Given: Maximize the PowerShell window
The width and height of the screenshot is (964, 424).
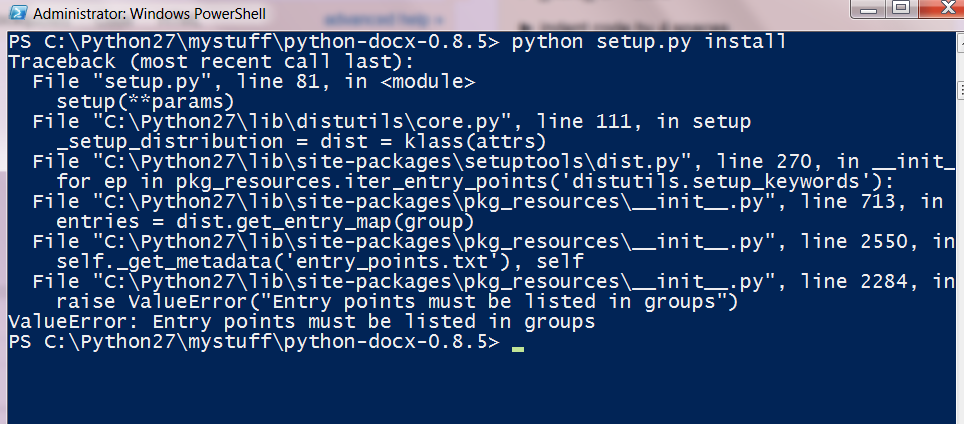Looking at the screenshot, I should [896, 11].
